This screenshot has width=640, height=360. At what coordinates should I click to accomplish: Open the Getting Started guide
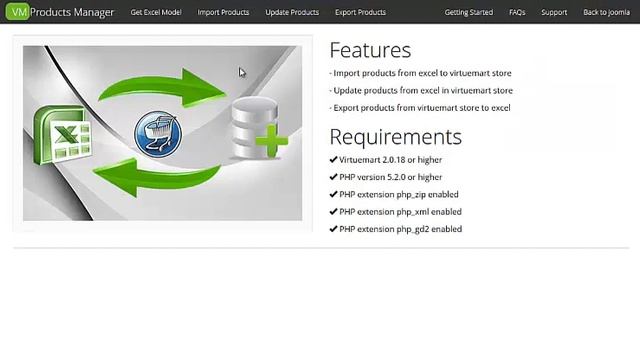point(469,12)
